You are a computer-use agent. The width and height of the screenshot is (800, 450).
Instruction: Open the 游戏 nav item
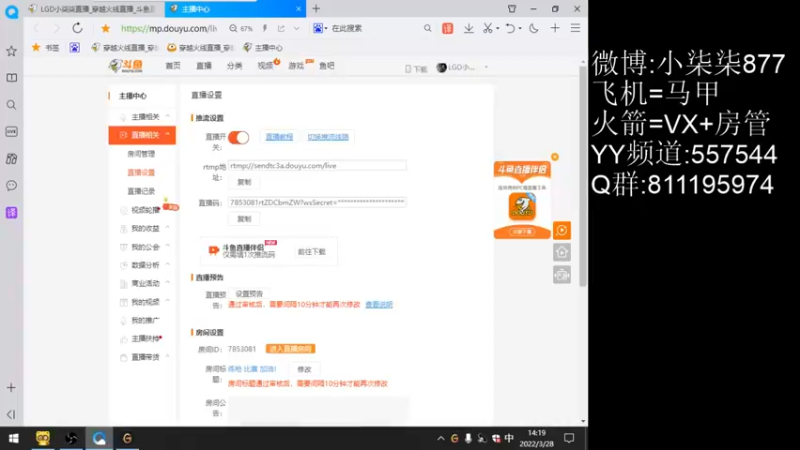296,66
